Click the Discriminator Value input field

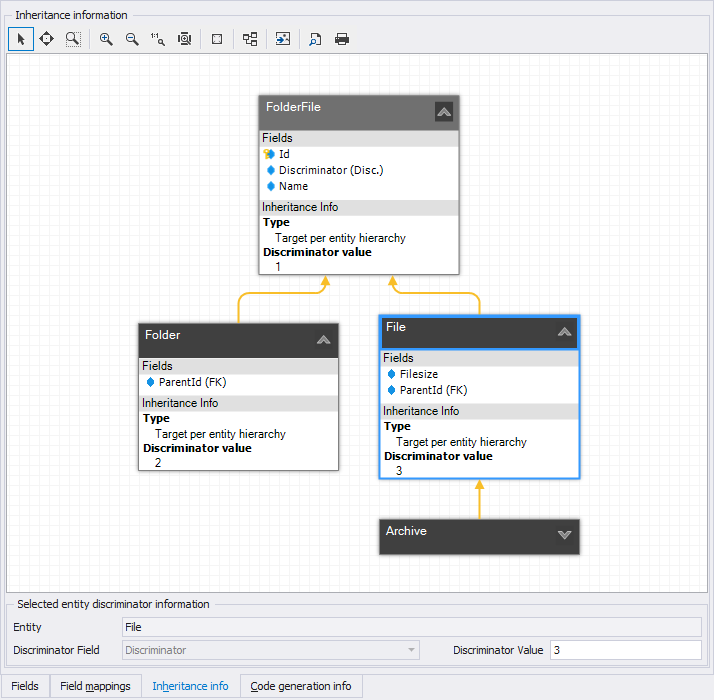625,650
